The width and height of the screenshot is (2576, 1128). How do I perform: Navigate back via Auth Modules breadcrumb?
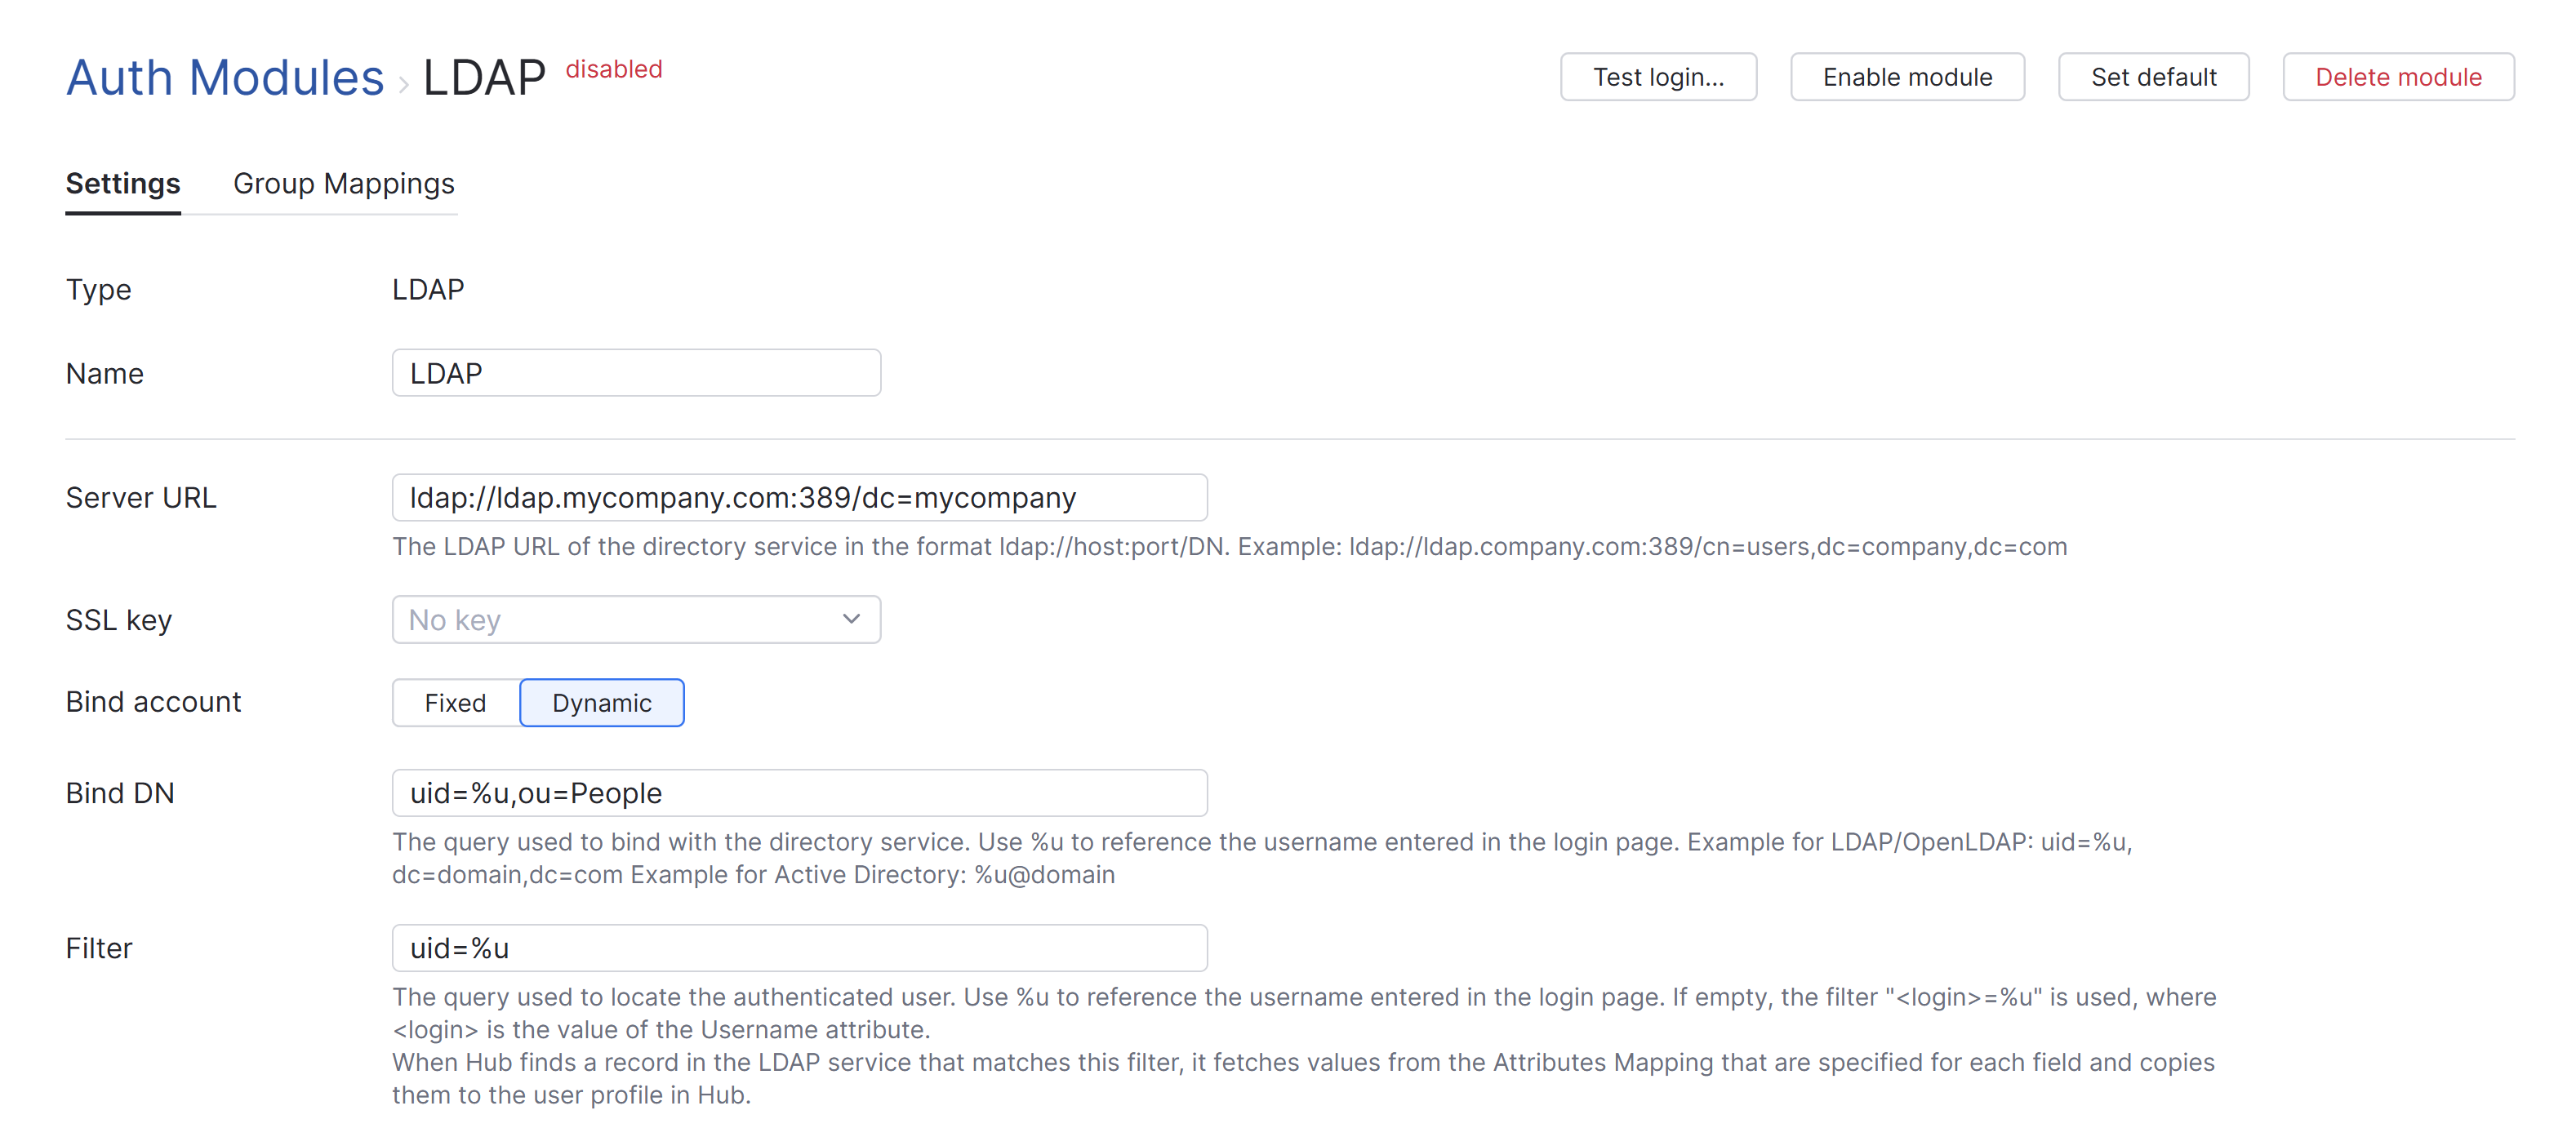pyautogui.click(x=224, y=76)
